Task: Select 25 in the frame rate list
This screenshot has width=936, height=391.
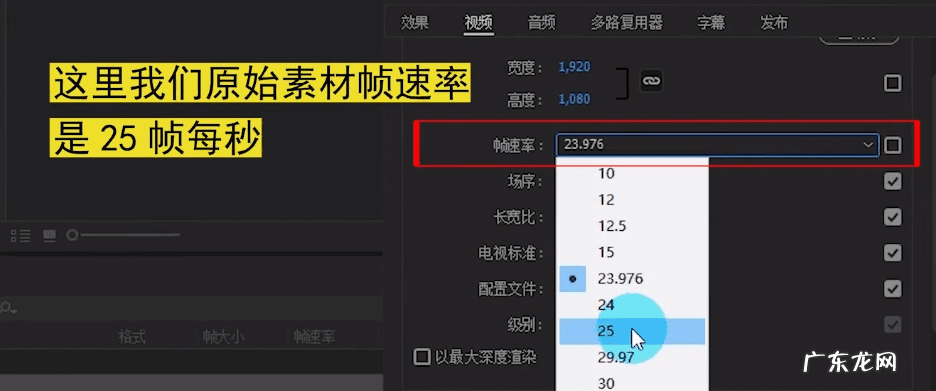Action: pyautogui.click(x=632, y=331)
